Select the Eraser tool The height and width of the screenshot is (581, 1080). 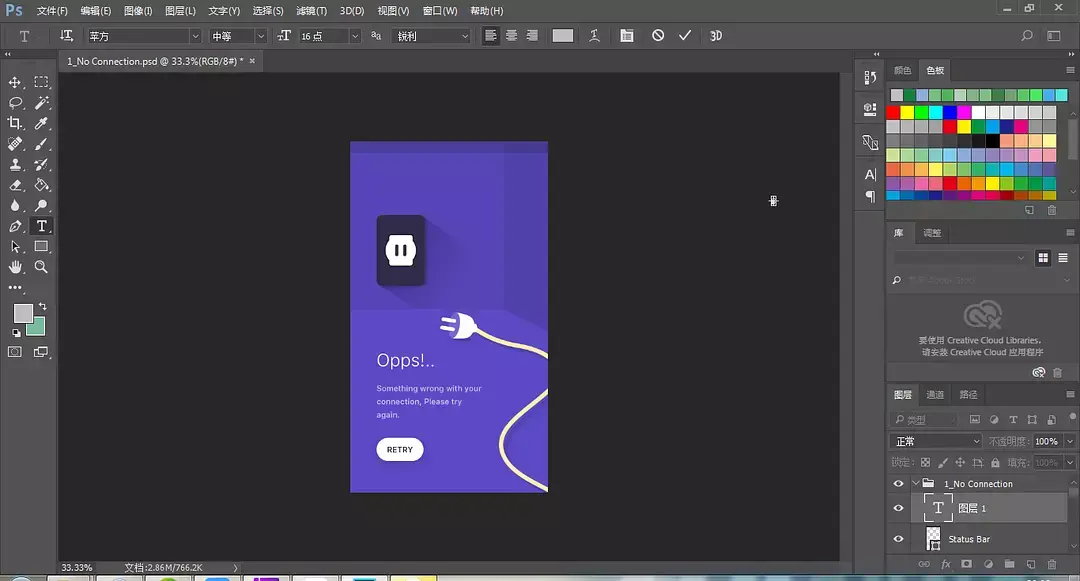coord(15,185)
